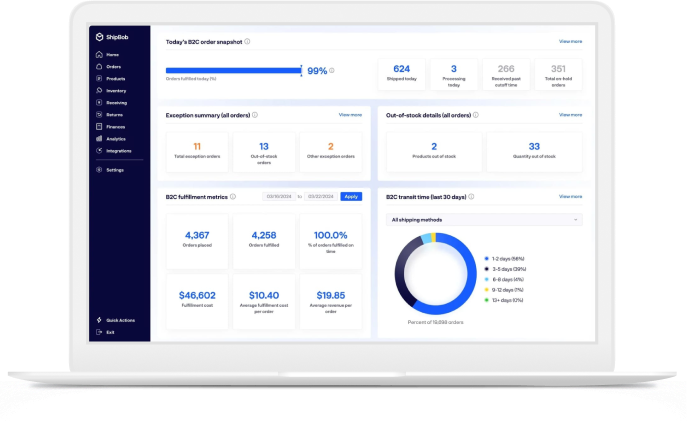
Task: Expand the All shipping methods dropdown
Action: click(x=484, y=220)
